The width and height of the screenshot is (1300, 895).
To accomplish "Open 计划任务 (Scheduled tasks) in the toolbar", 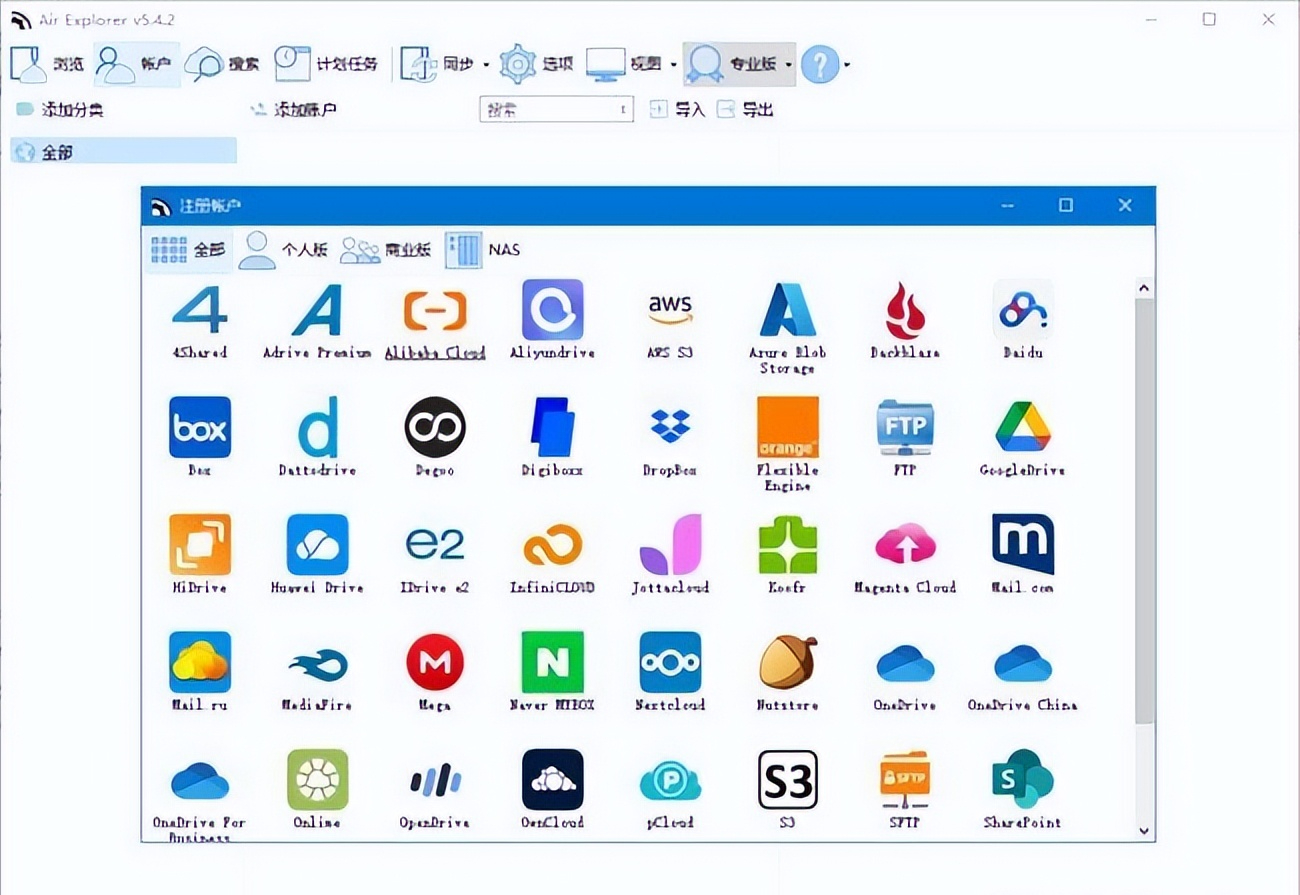I will (x=327, y=64).
